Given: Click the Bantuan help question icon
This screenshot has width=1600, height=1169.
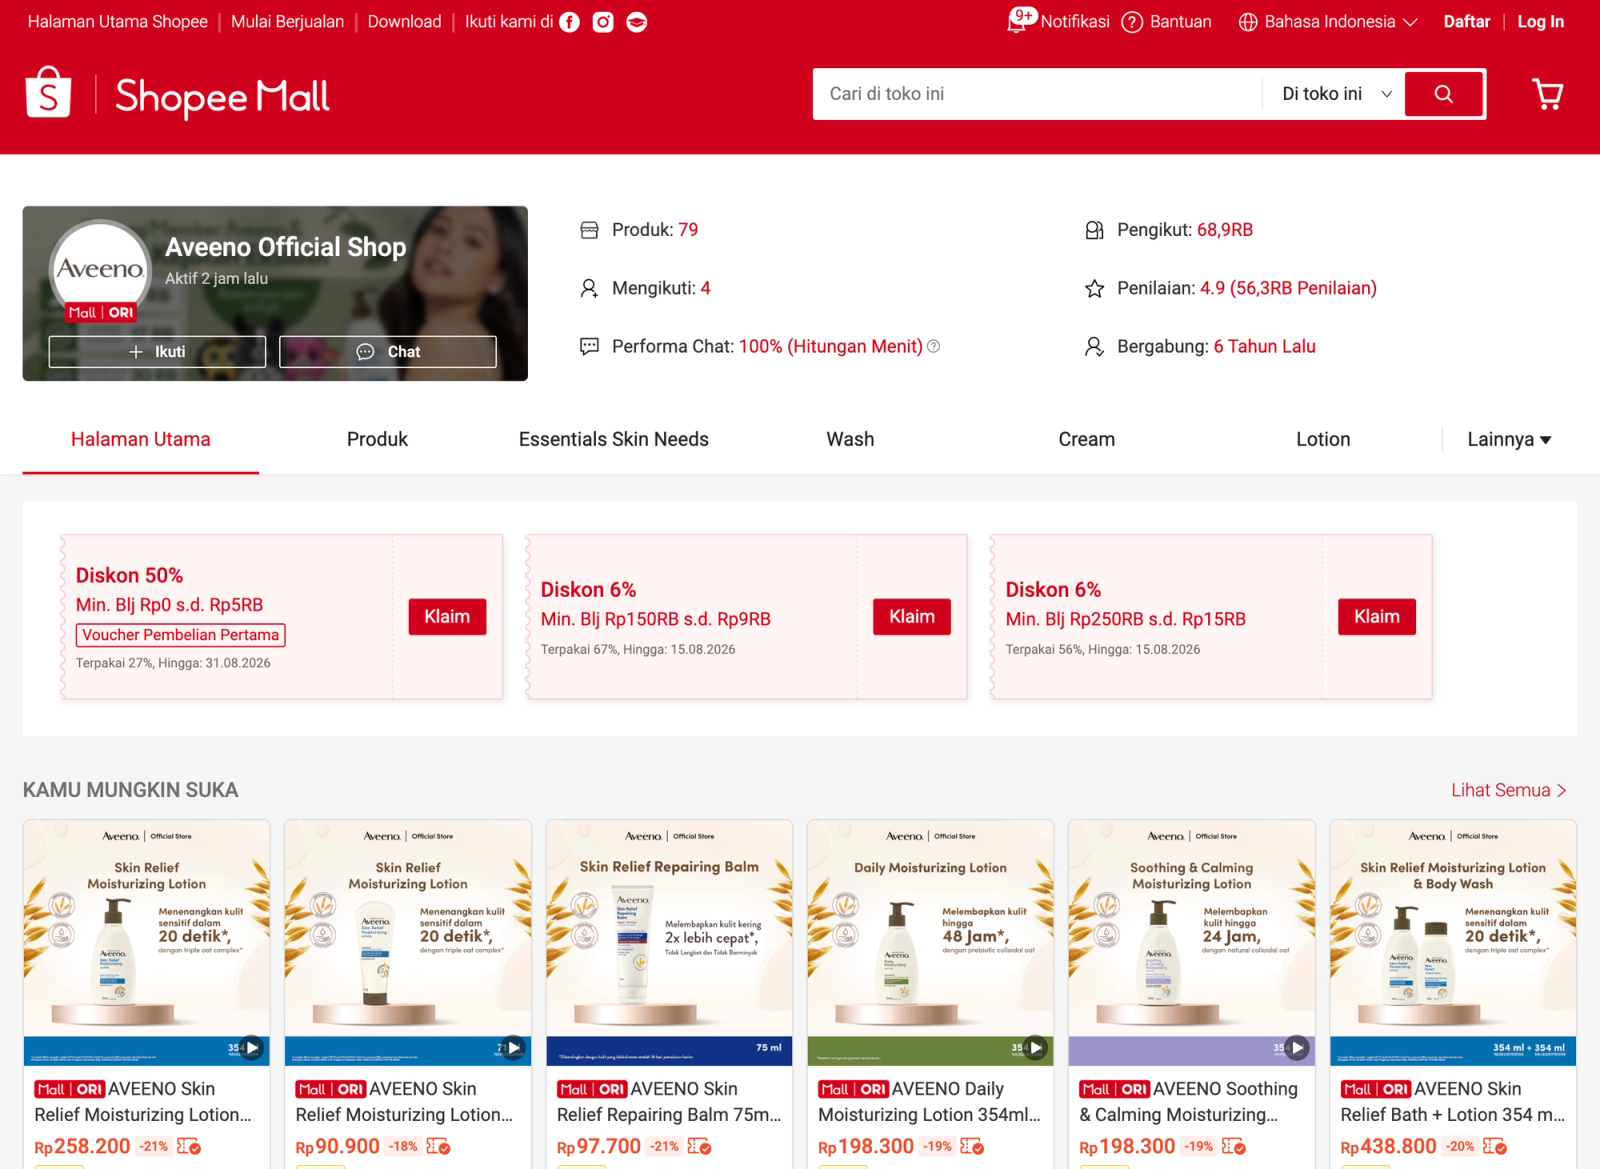Looking at the screenshot, I should [x=1132, y=22].
